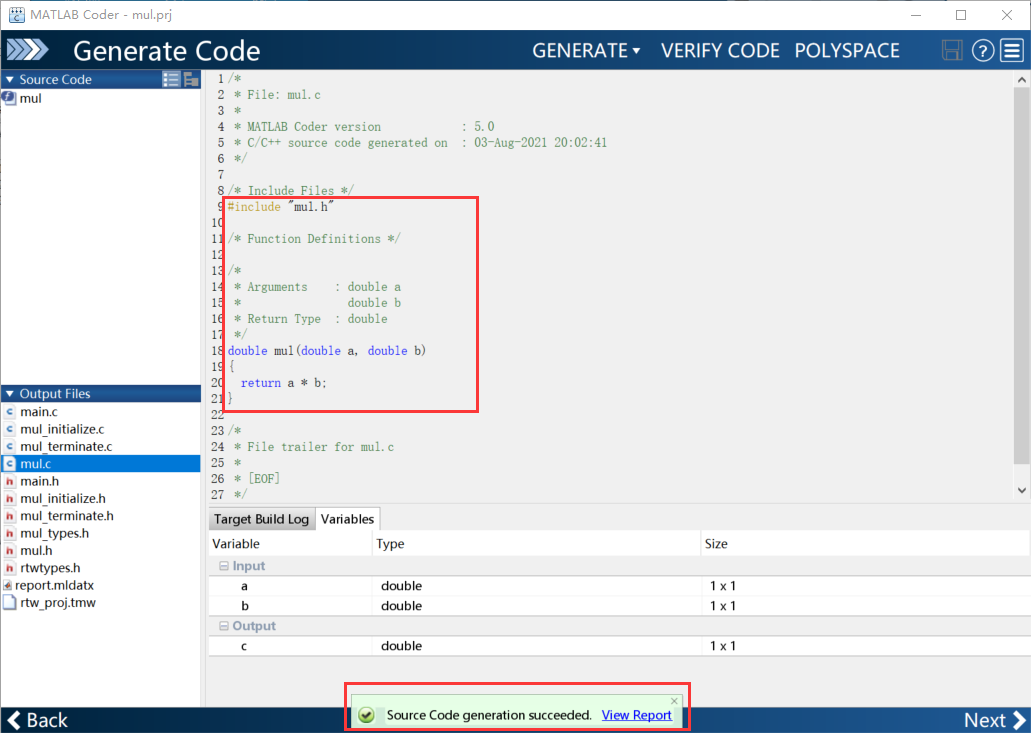Collapse the Output Files panel
The image size is (1031, 733).
pyautogui.click(x=9, y=394)
